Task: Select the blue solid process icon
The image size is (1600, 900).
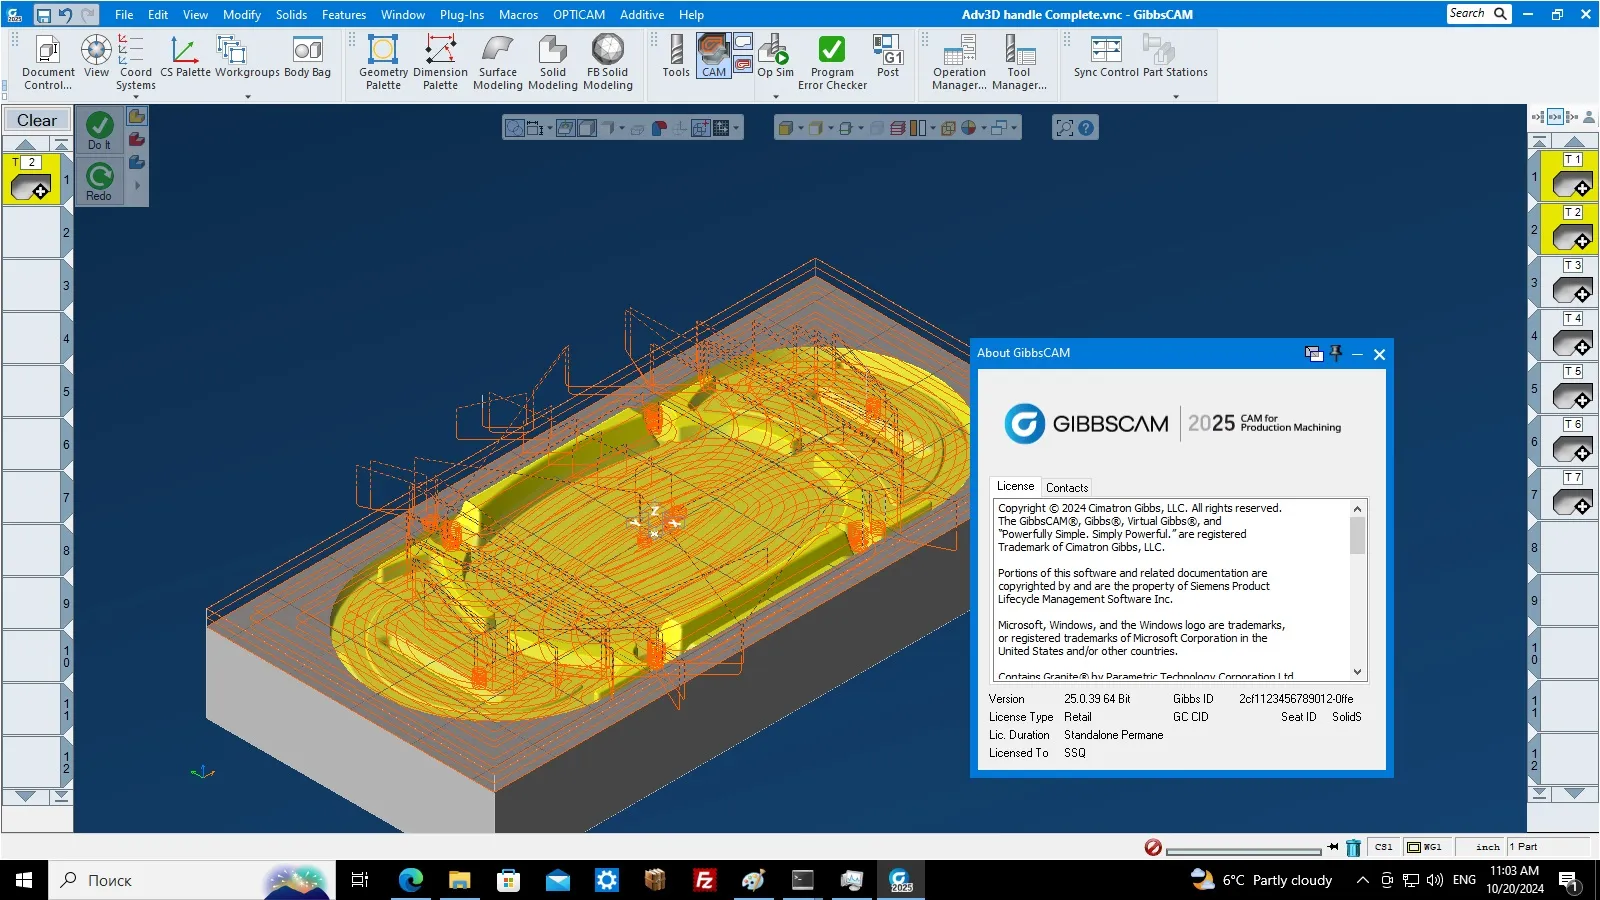Action: (137, 162)
